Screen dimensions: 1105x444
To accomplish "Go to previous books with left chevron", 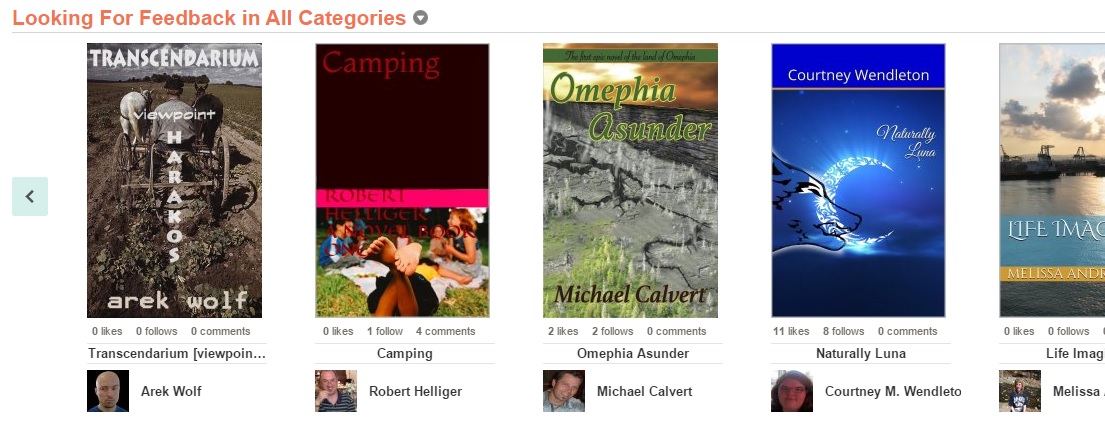I will point(30,197).
